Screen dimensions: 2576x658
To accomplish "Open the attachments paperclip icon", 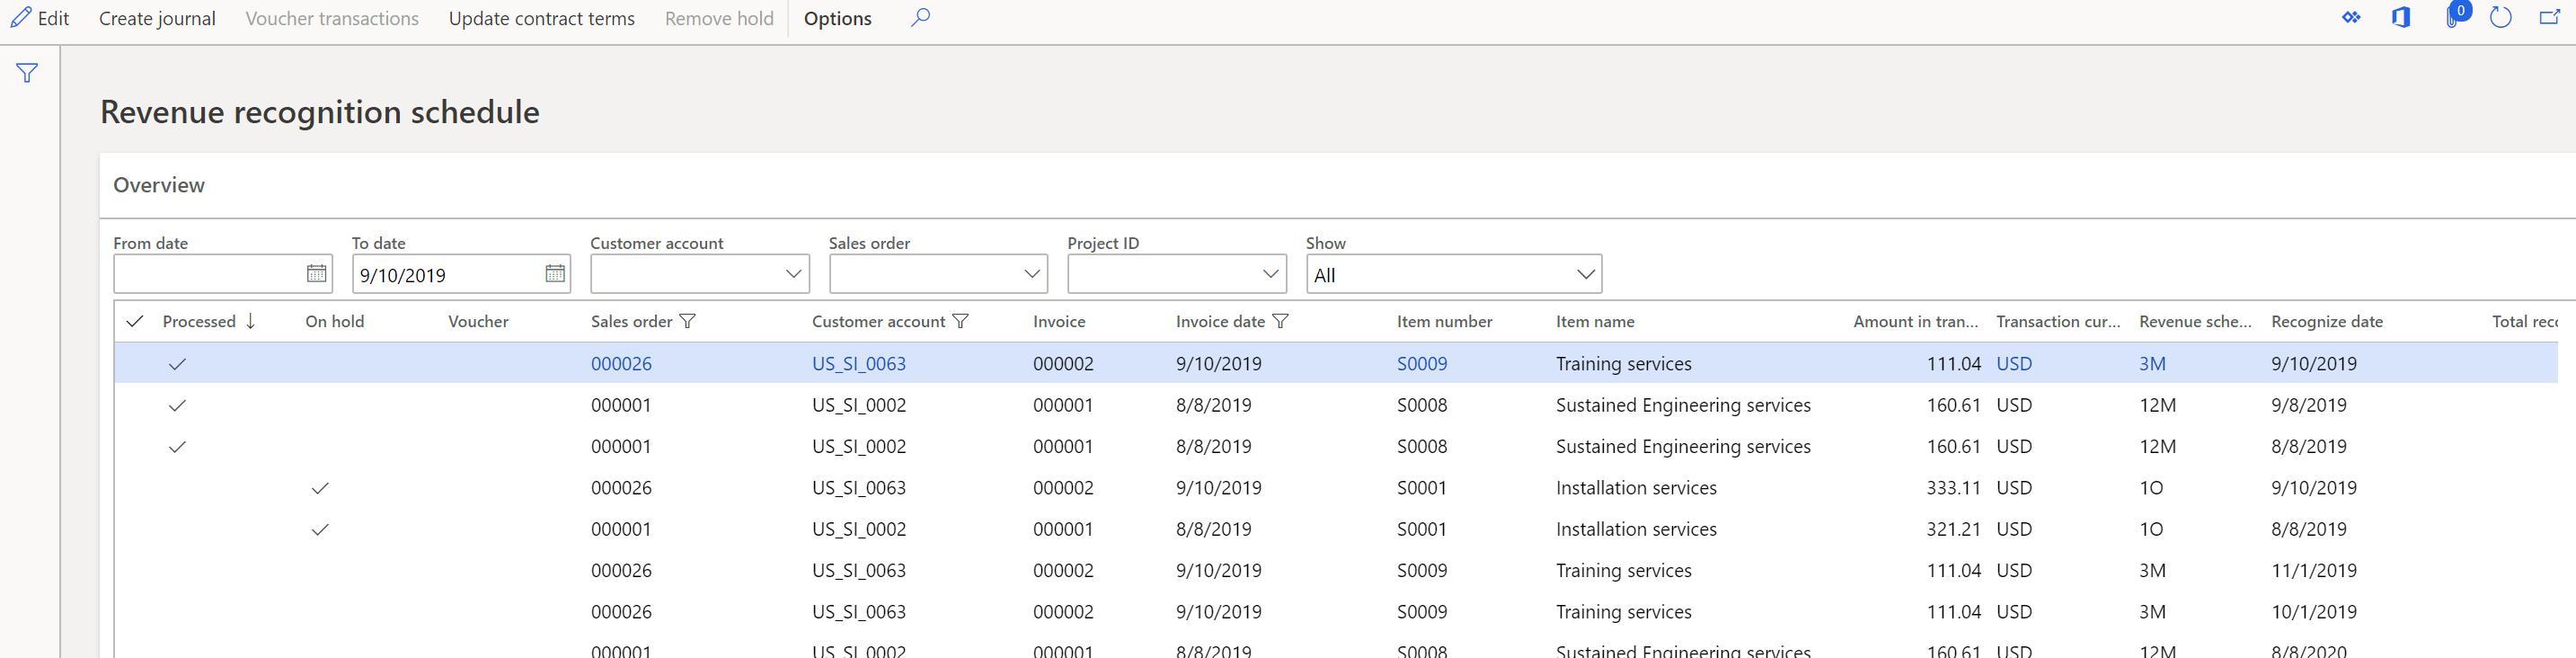I will (2452, 18).
